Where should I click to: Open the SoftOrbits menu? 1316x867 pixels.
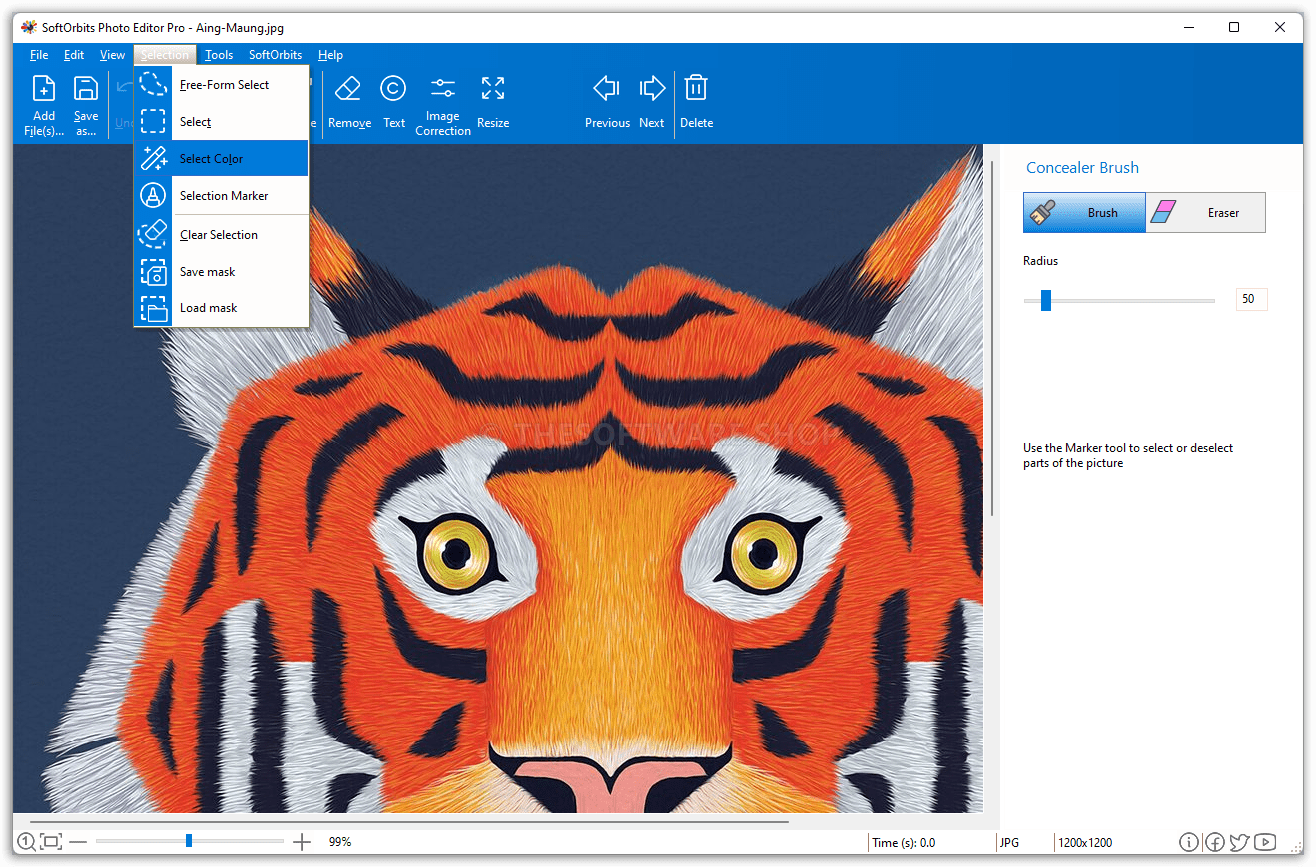(x=275, y=55)
